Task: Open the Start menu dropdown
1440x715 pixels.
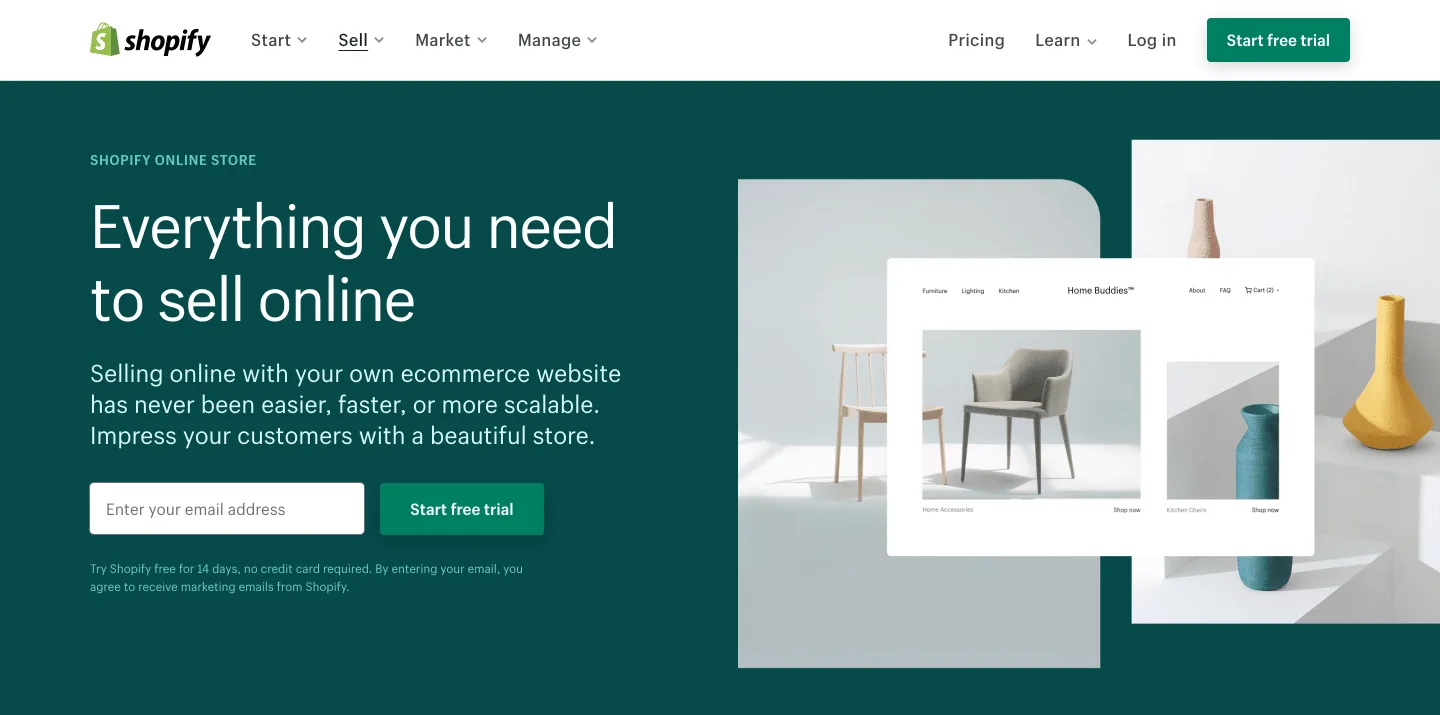Action: 279,40
